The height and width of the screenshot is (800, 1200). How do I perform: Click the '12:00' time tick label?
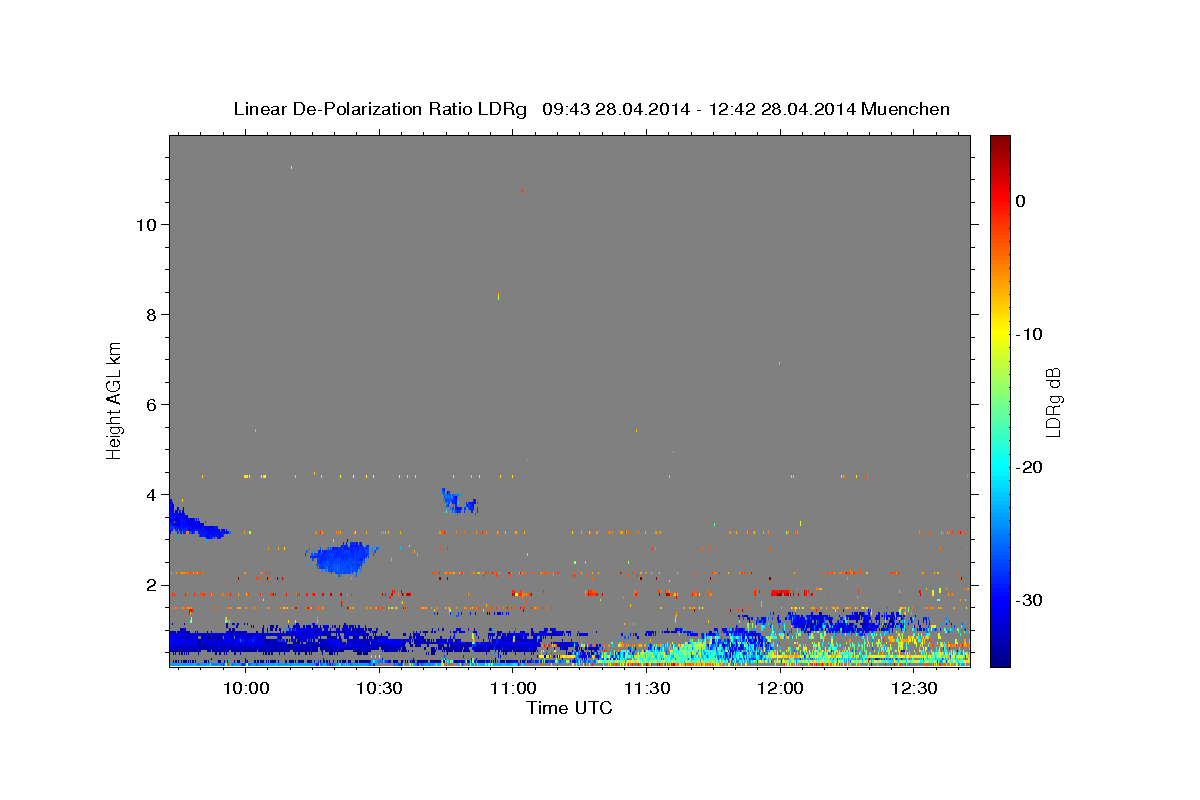779,688
